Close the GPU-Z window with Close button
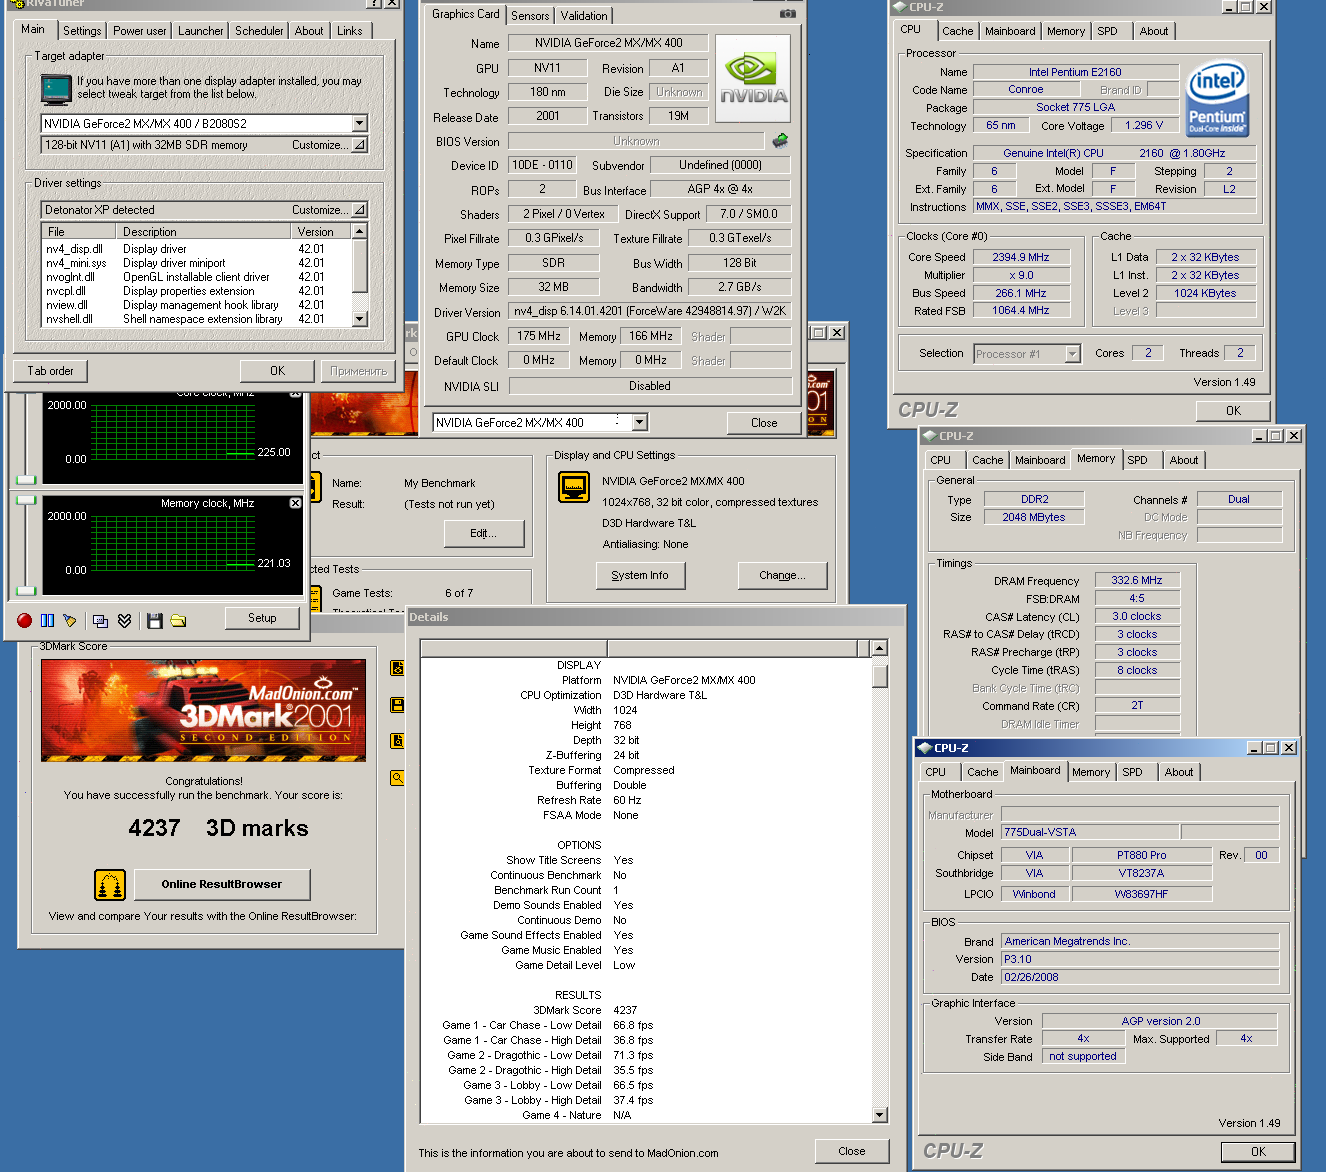1326x1172 pixels. [x=764, y=423]
